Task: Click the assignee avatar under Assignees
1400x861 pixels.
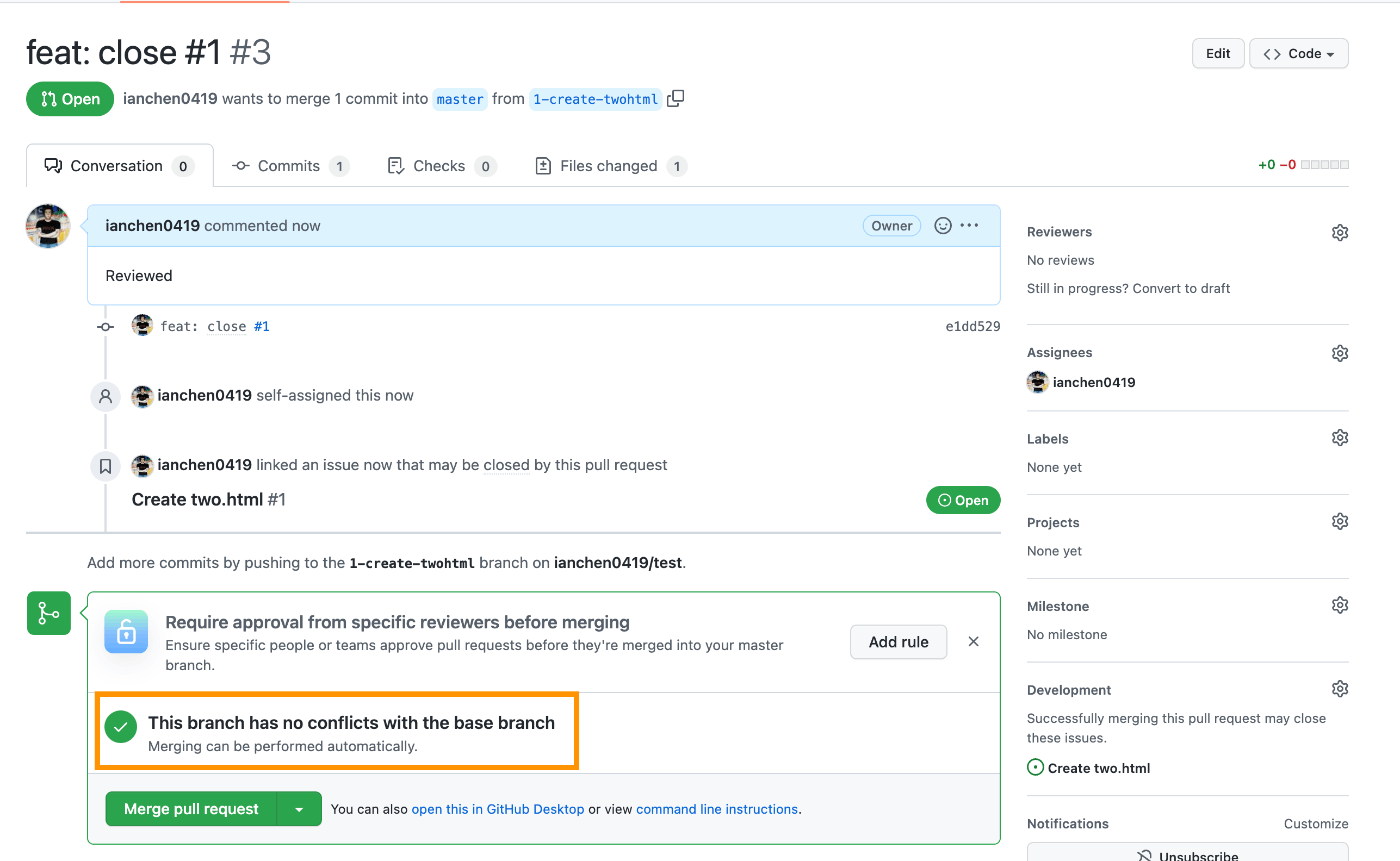Action: pos(1037,382)
